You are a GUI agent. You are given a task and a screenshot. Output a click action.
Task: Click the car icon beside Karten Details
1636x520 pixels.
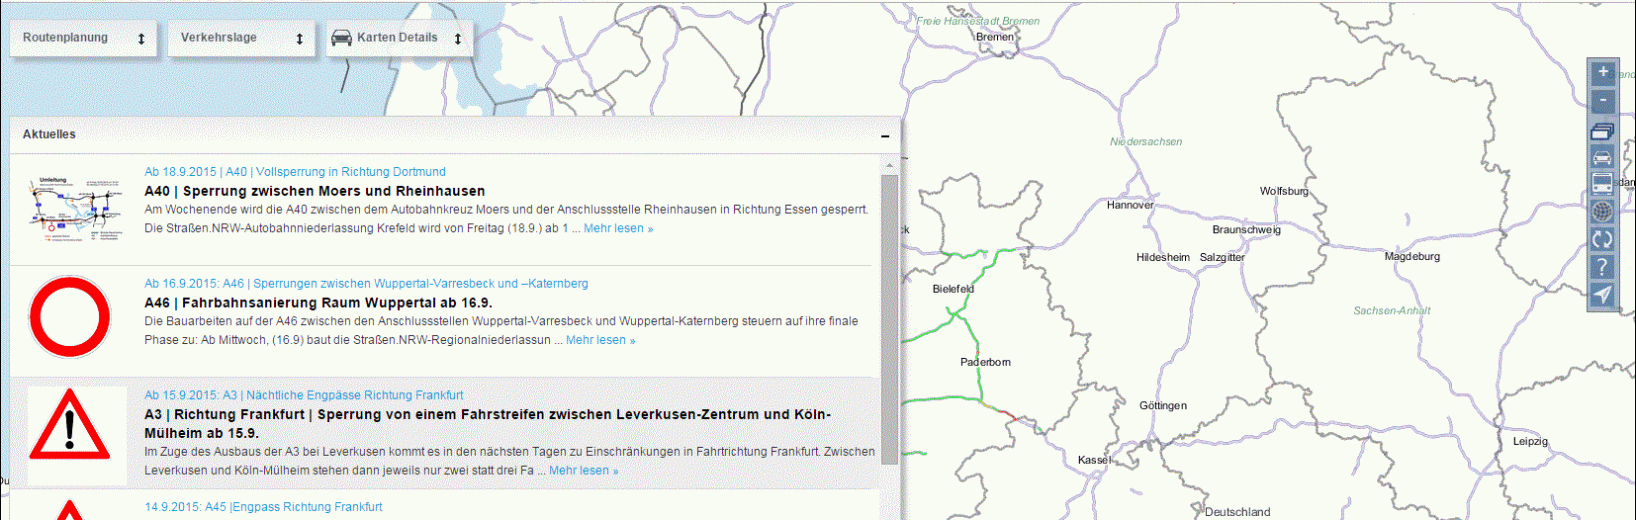(x=341, y=38)
